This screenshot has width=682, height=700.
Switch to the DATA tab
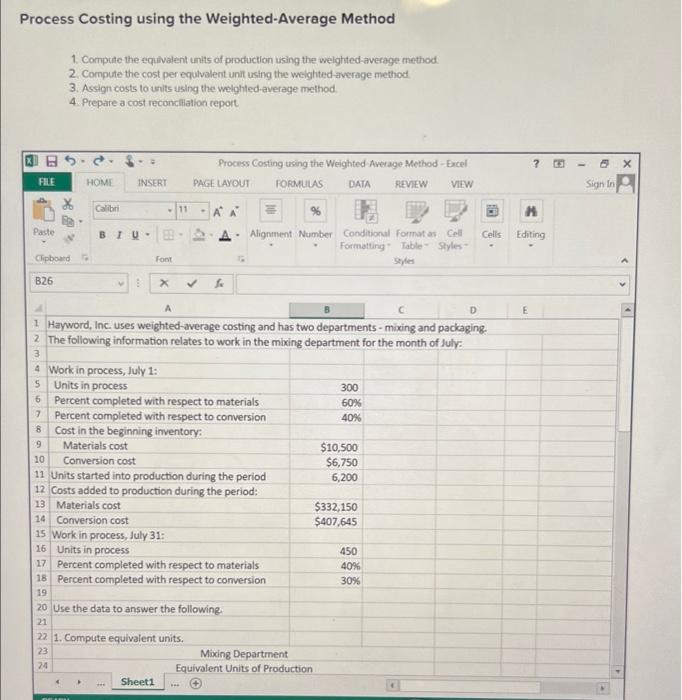(359, 184)
